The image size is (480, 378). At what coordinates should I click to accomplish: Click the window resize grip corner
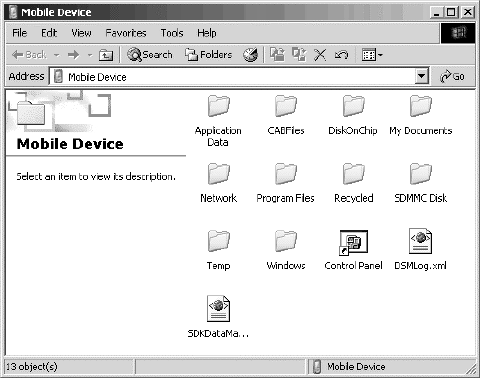click(x=471, y=368)
